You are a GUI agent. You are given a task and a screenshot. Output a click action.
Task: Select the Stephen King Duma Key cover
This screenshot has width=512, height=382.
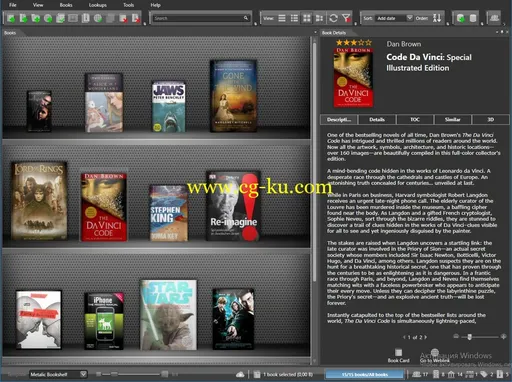(168, 213)
